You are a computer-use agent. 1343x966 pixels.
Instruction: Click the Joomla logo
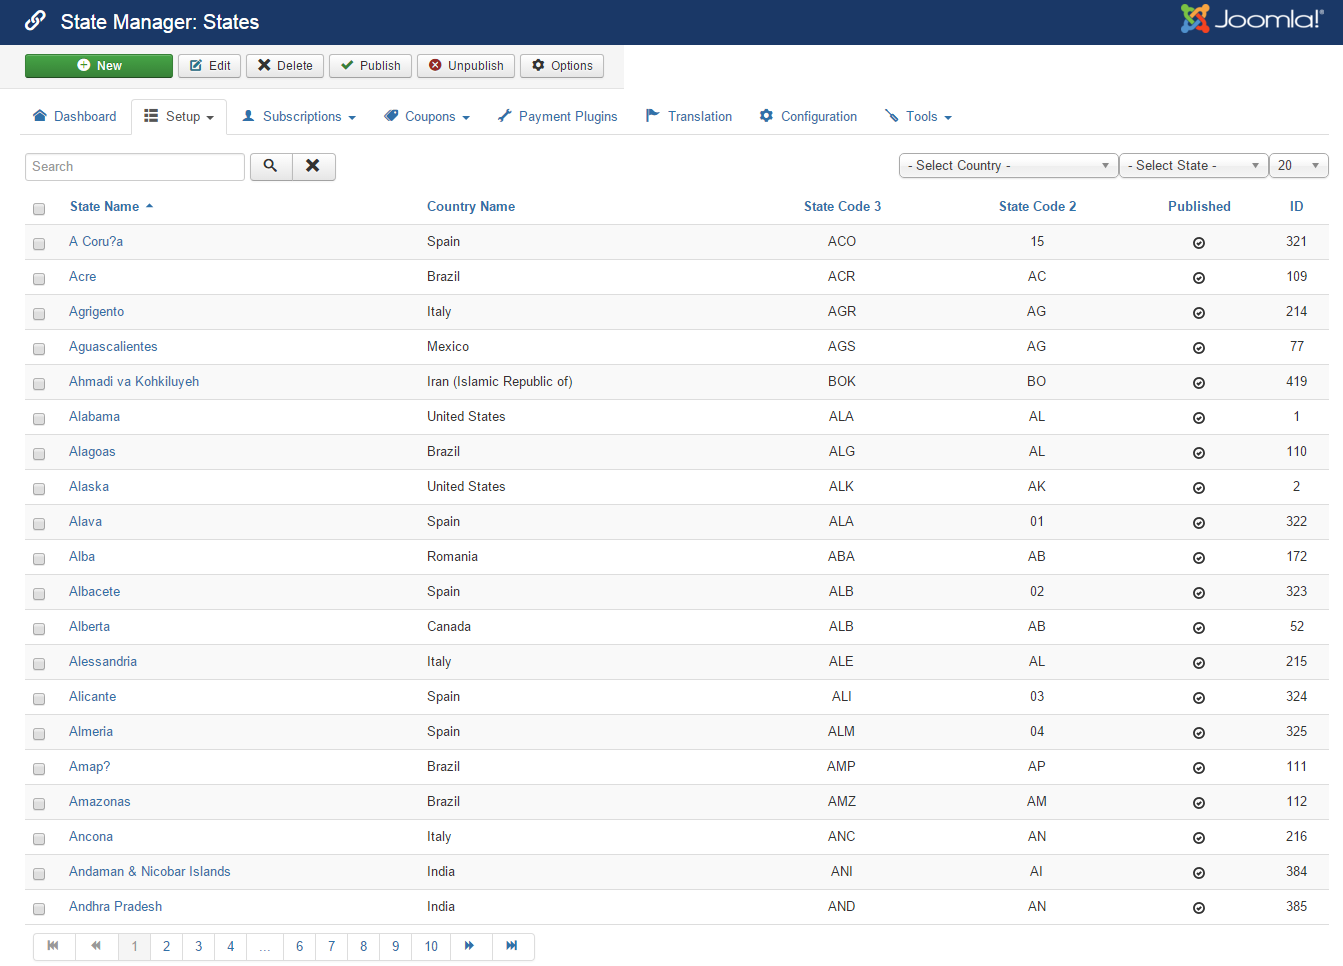[1252, 19]
